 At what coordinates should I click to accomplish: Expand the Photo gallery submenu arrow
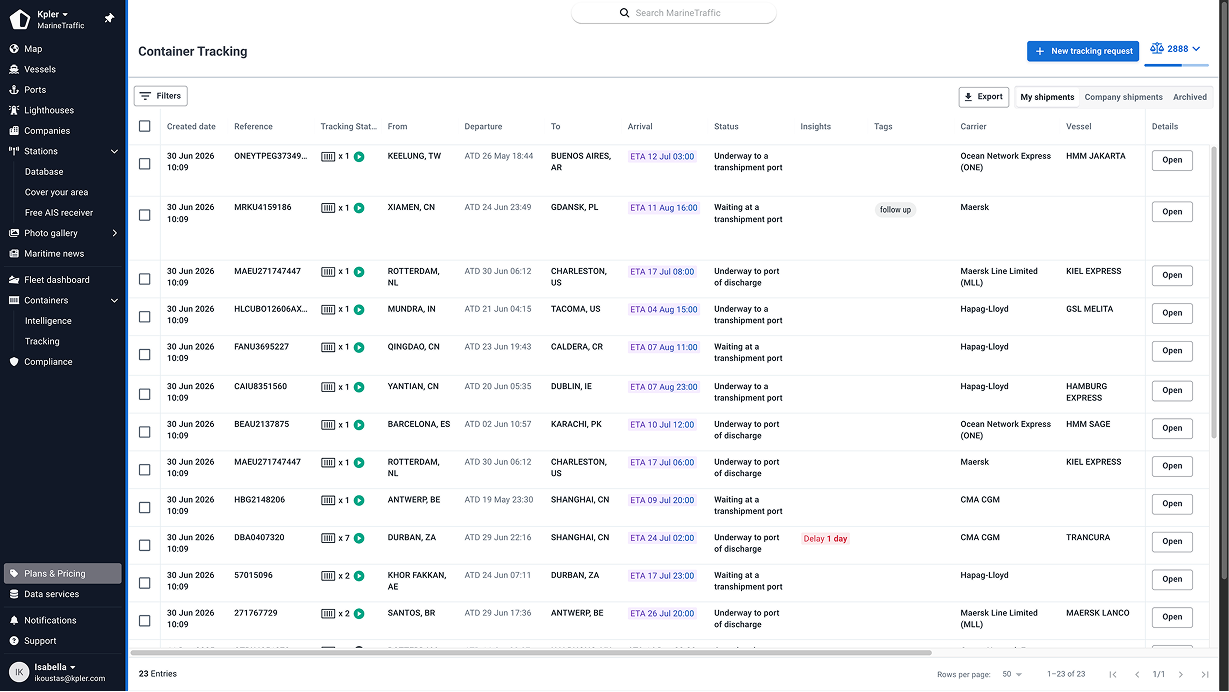click(x=114, y=233)
